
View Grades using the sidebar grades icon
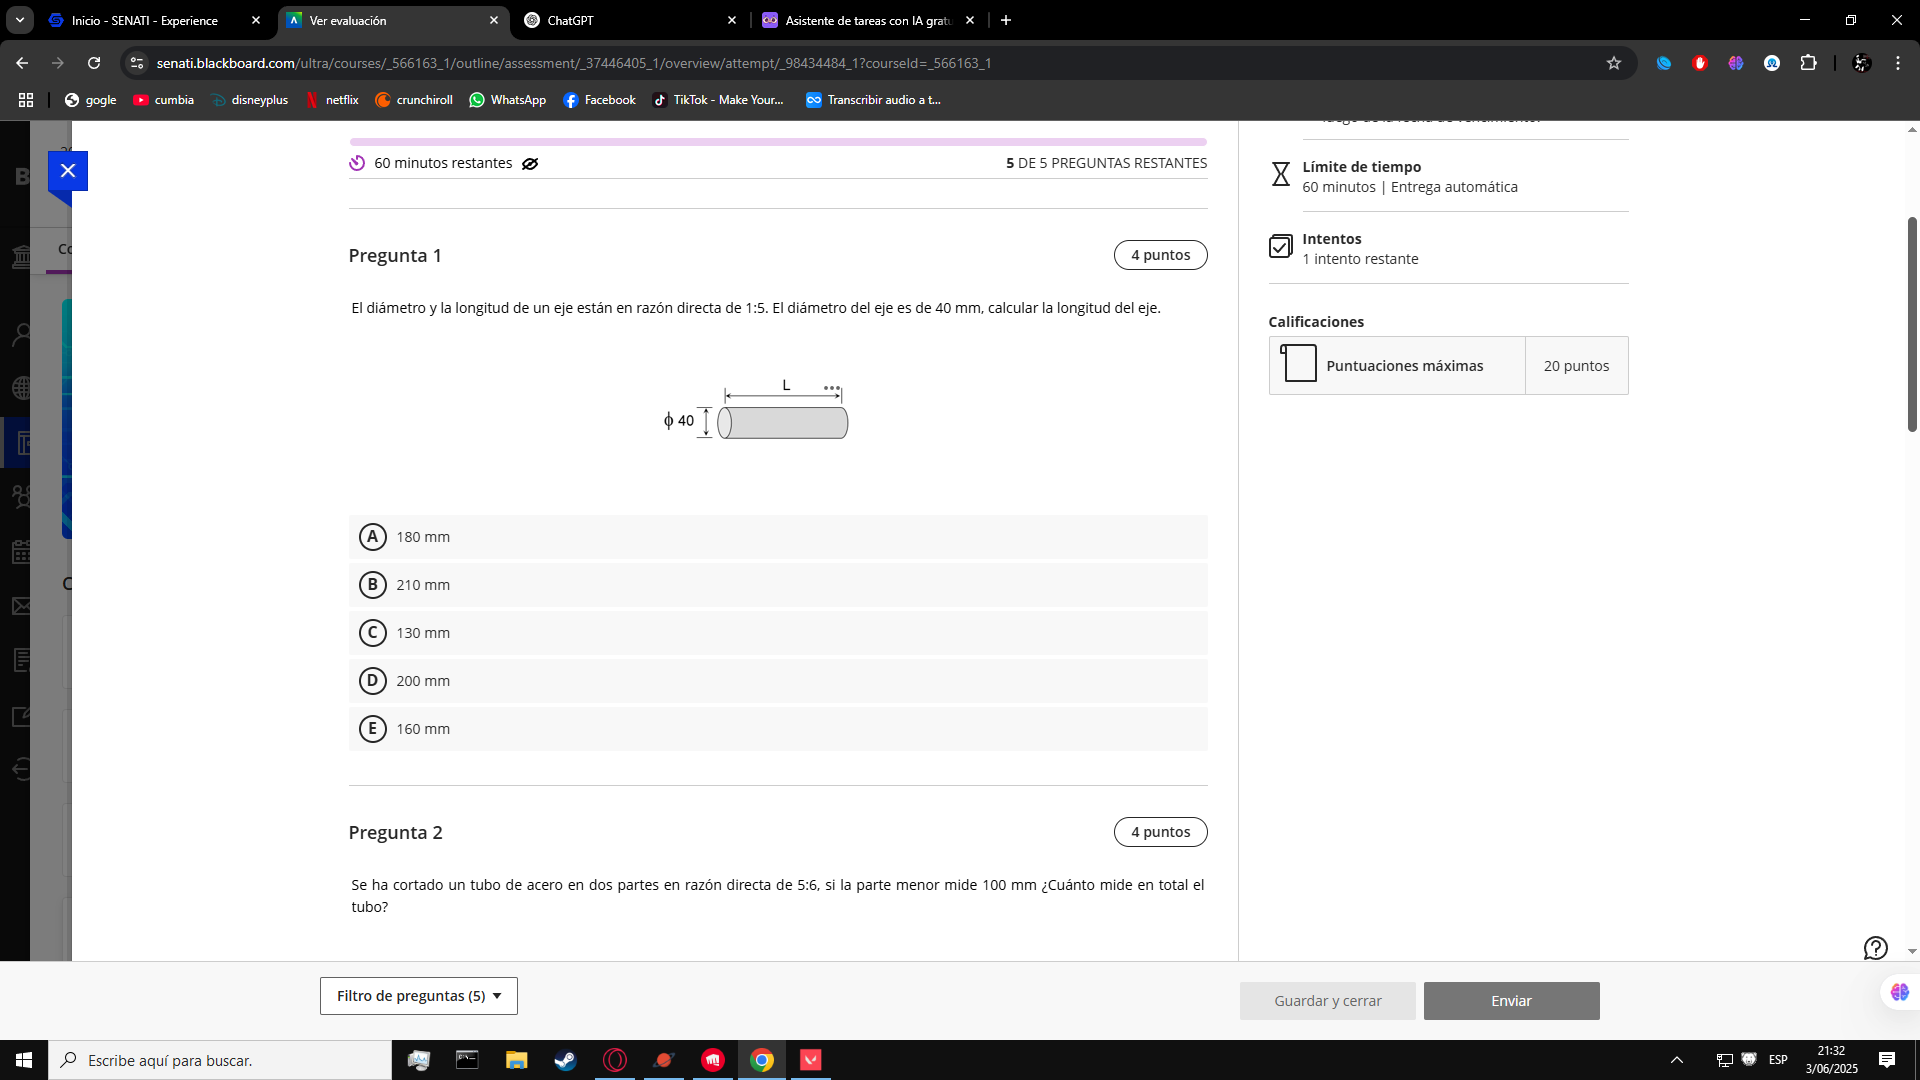click(x=22, y=659)
